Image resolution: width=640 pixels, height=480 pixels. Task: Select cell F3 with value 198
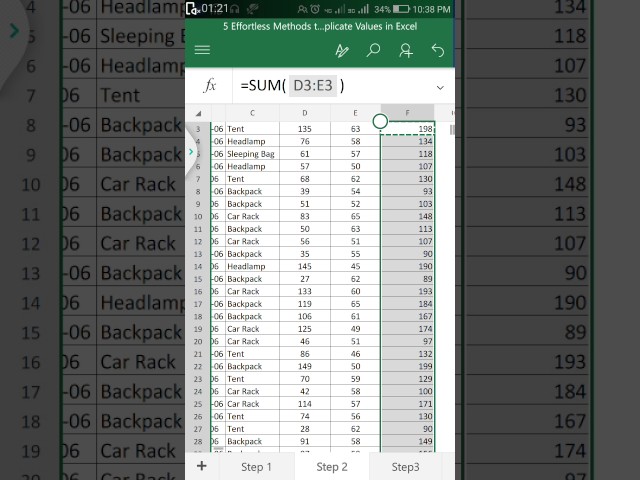407,129
